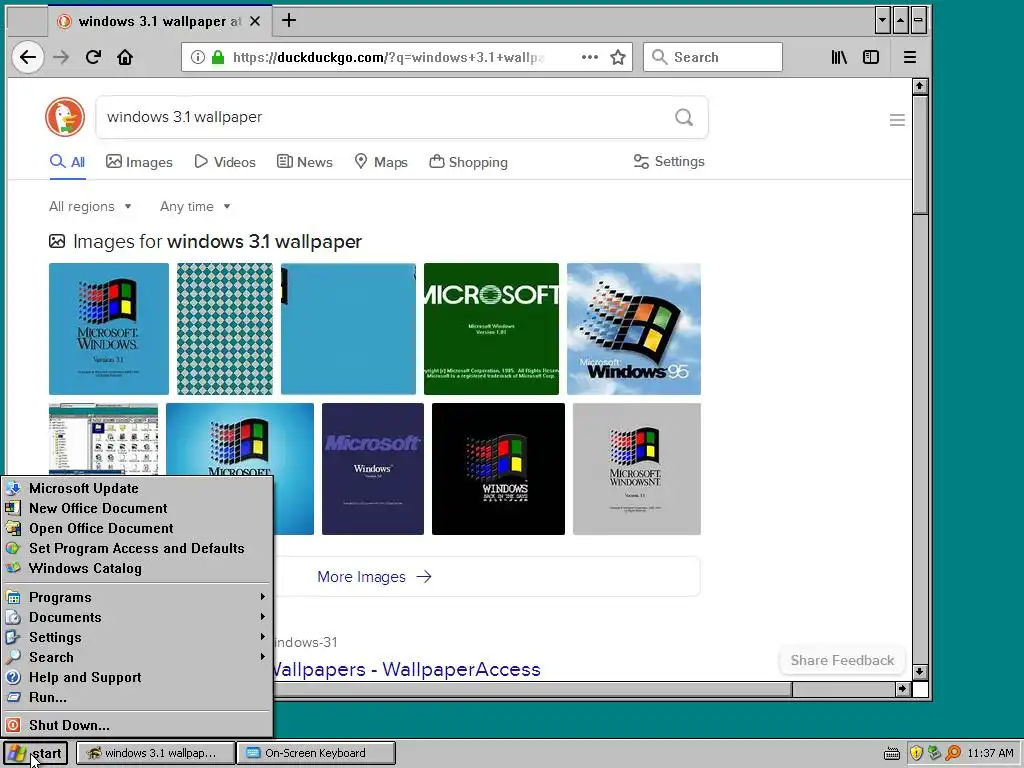Click the Images for heading picture icon
The width and height of the screenshot is (1024, 768).
click(57, 242)
